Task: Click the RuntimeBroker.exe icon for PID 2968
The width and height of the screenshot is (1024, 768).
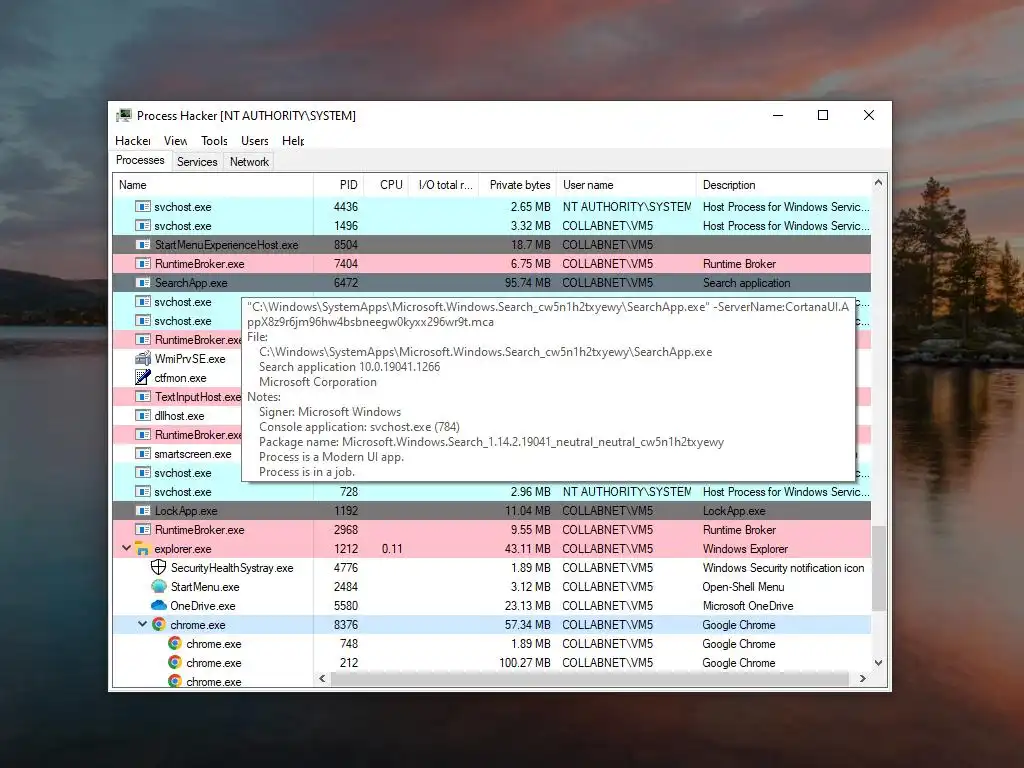Action: point(142,529)
